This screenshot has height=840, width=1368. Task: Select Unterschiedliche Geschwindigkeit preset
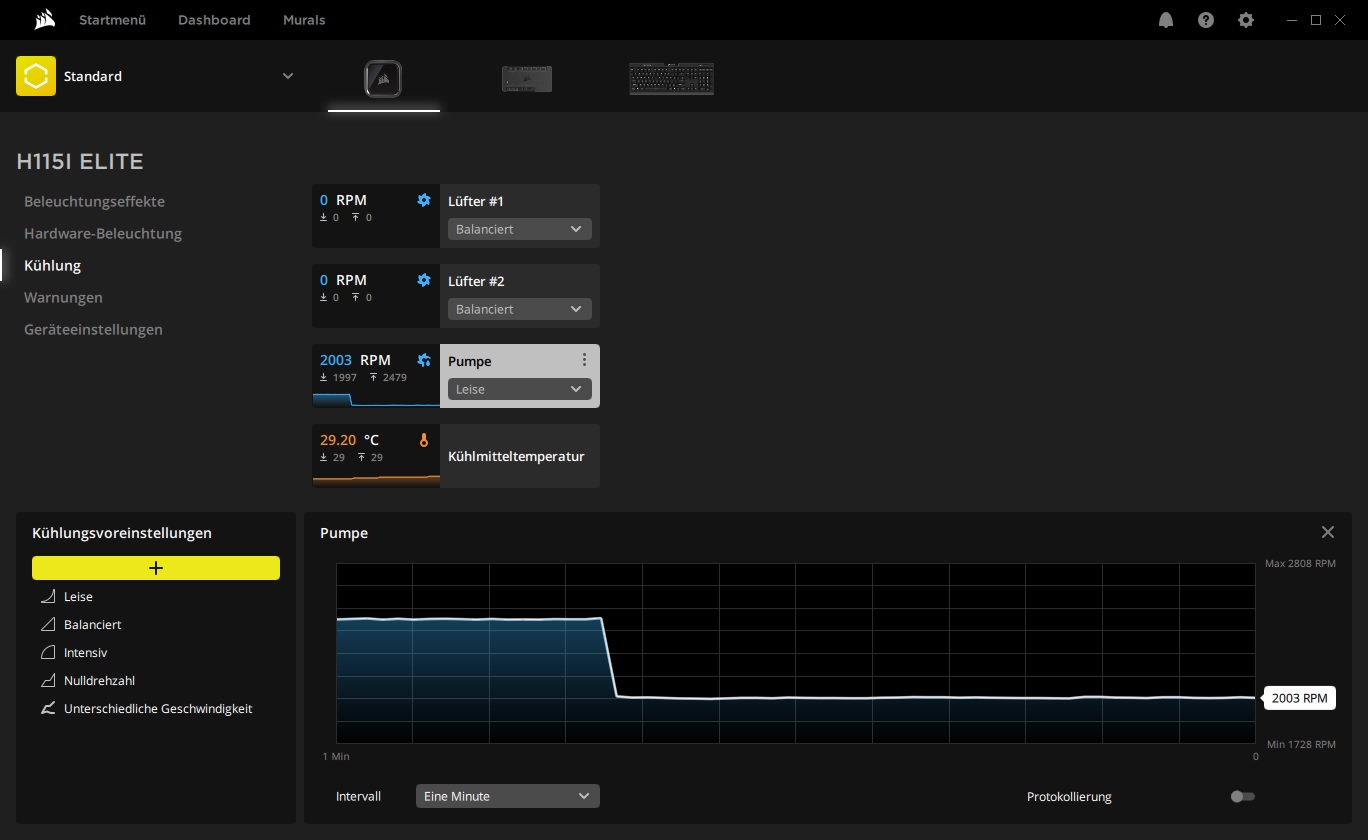coord(158,709)
